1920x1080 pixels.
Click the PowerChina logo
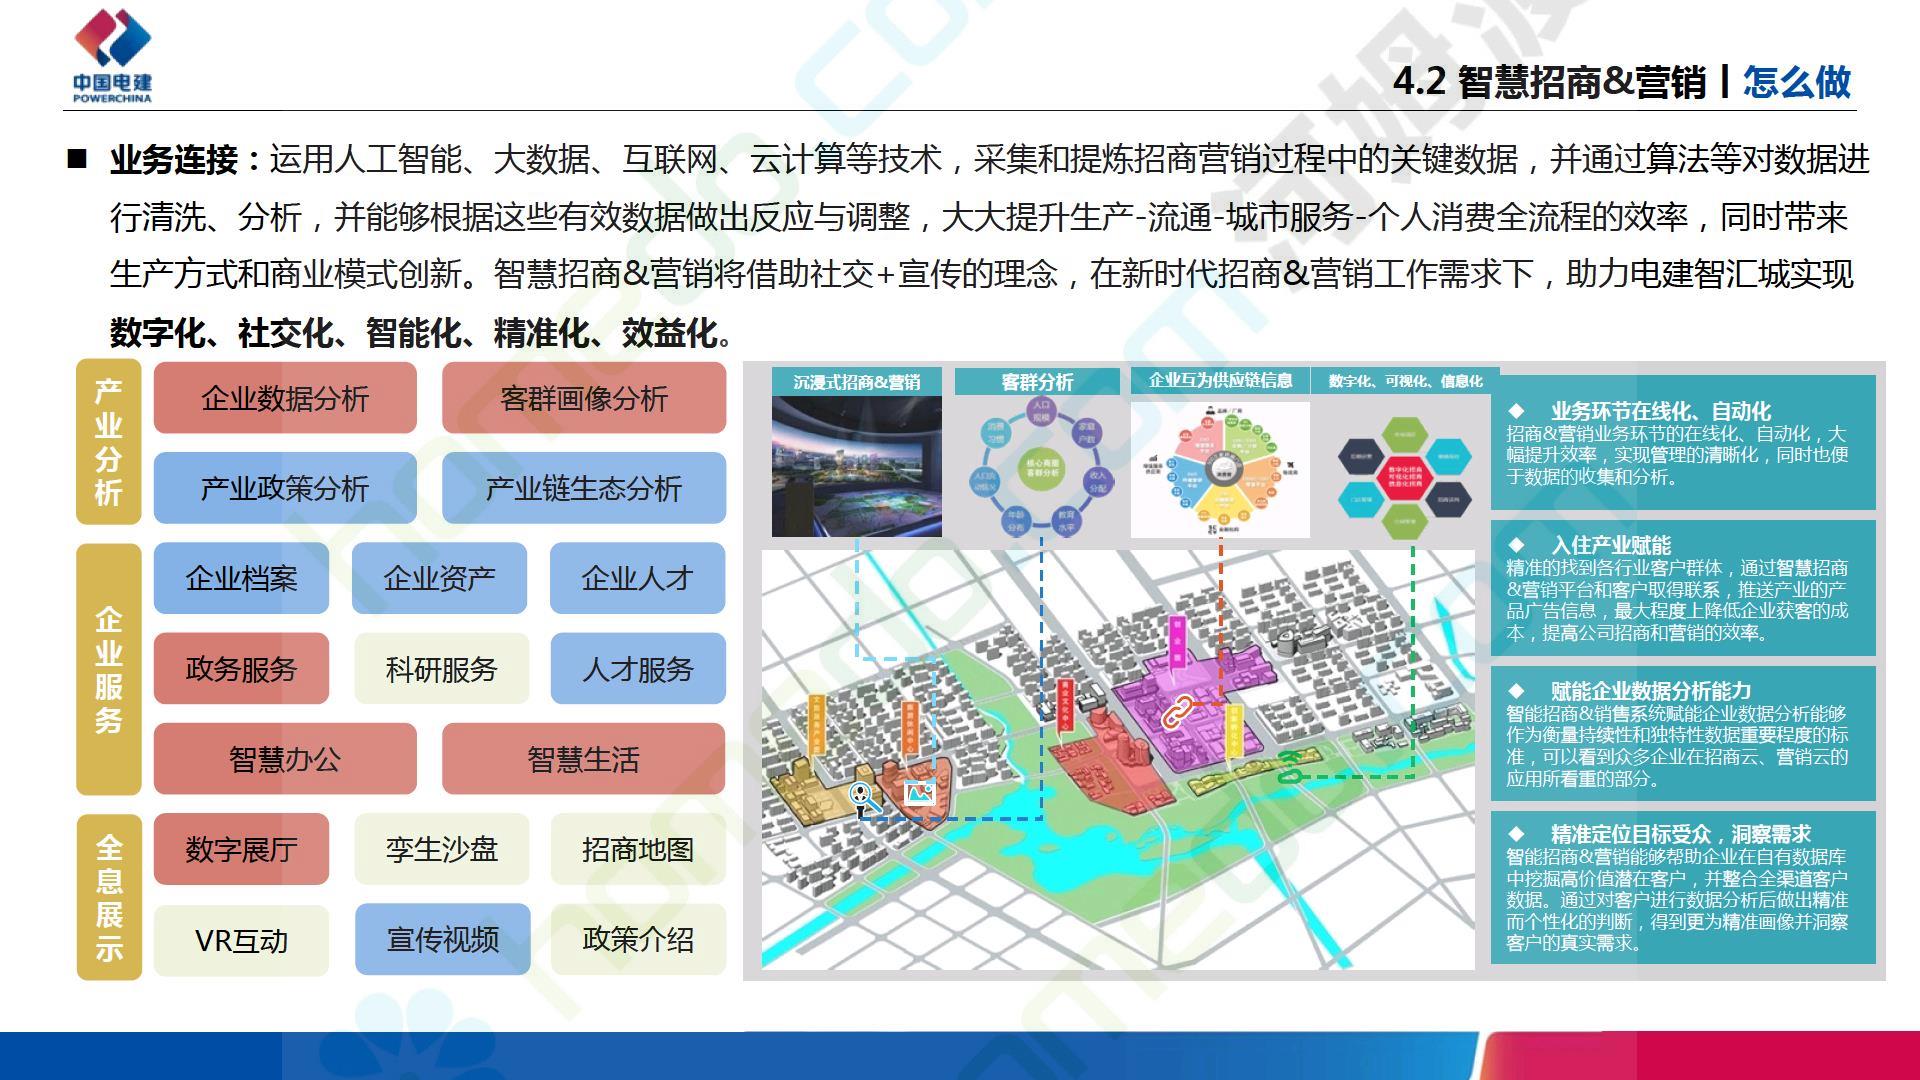tap(112, 55)
